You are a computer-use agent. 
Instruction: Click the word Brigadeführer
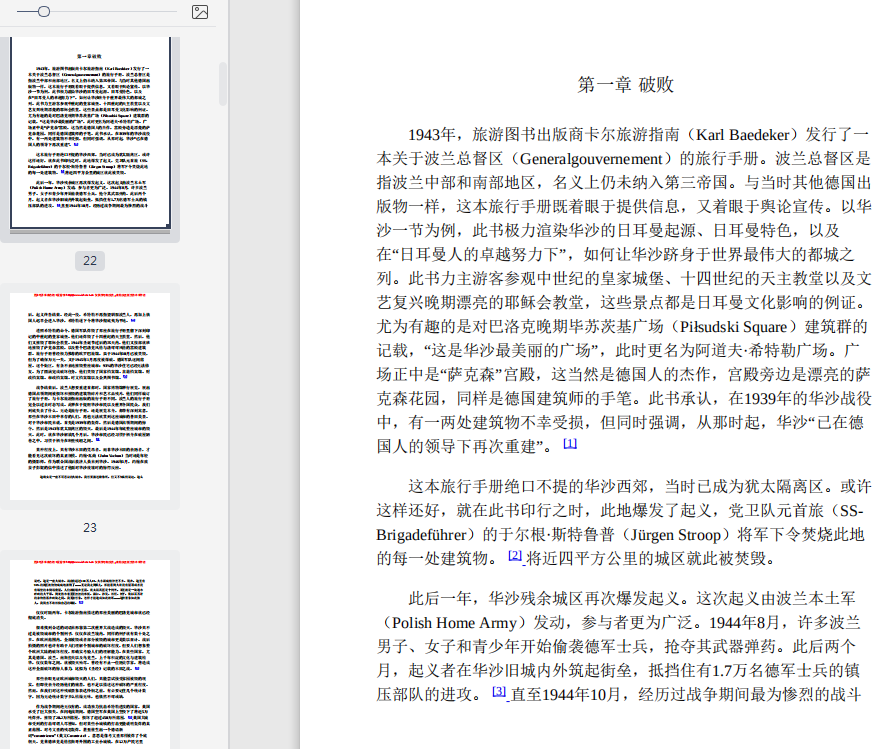pos(421,535)
